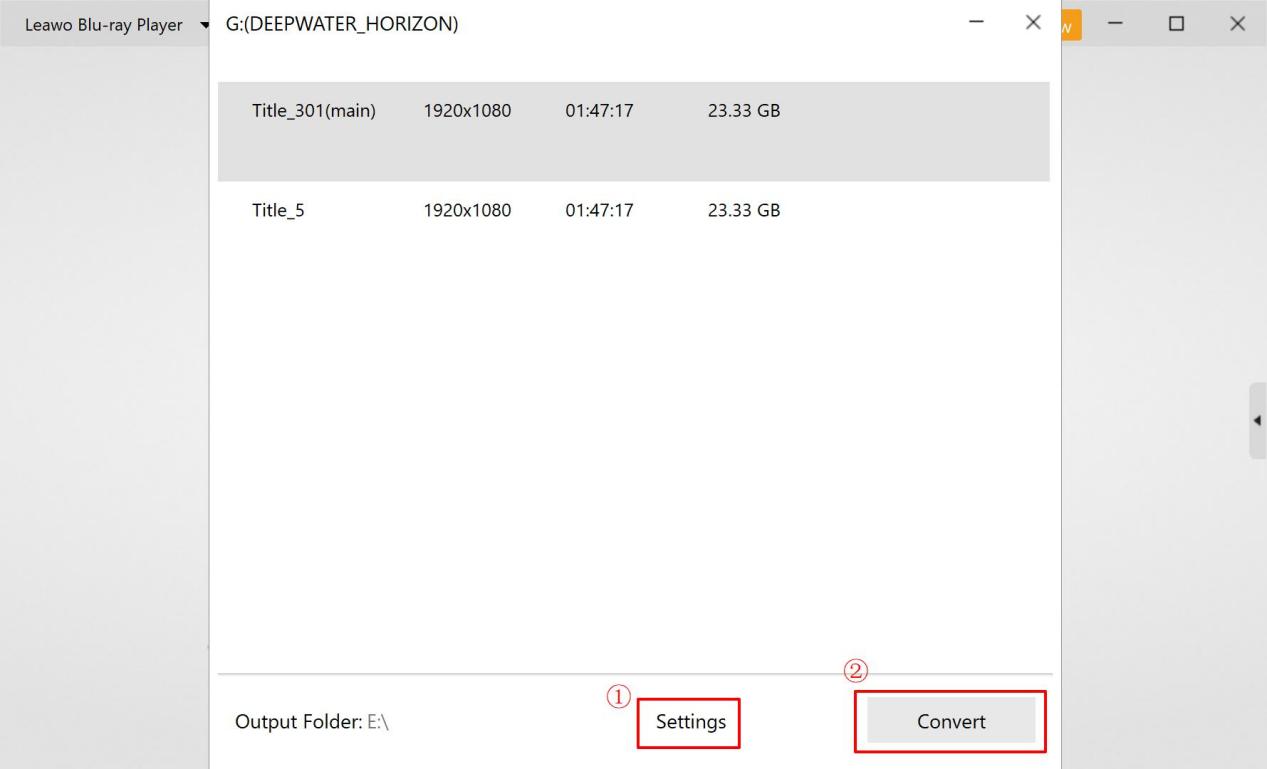Minimize the DEEPWATER_HORIZON conversion dialog
The height and width of the screenshot is (769, 1267).
(x=977, y=23)
